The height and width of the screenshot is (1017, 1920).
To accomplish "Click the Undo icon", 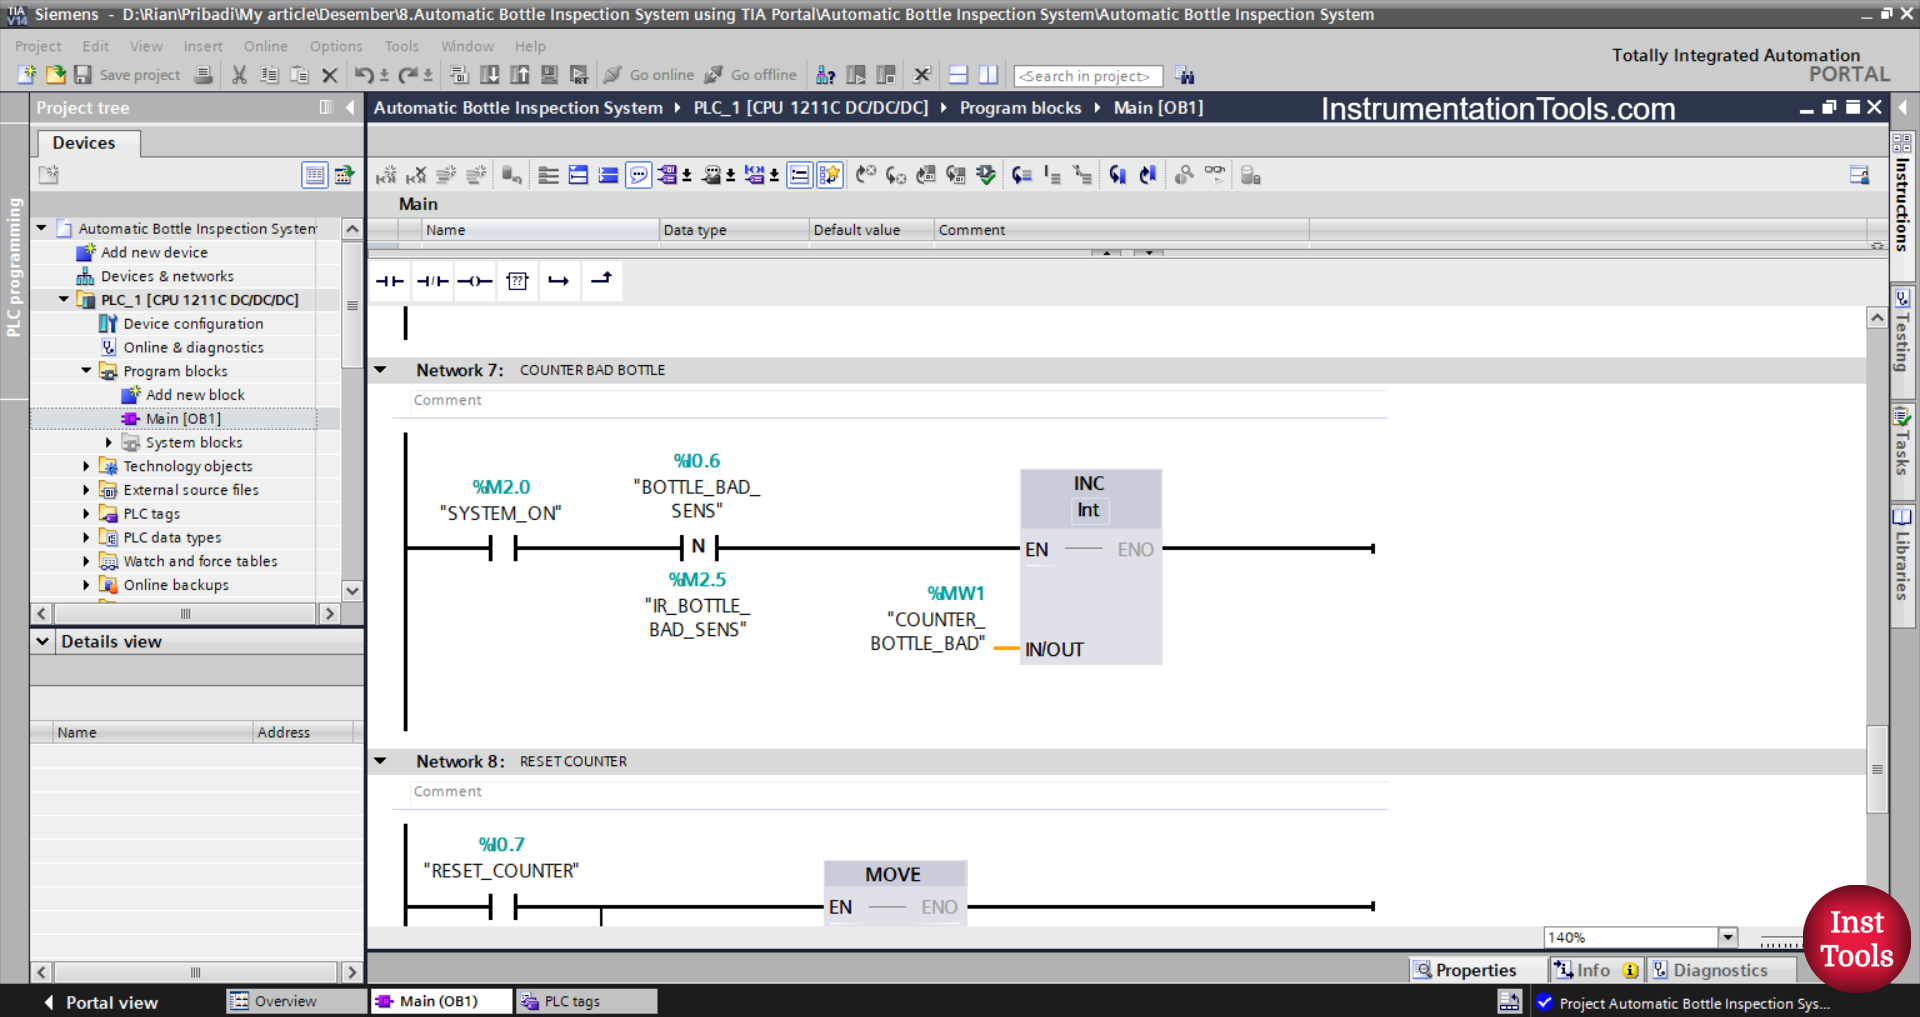I will [364, 75].
